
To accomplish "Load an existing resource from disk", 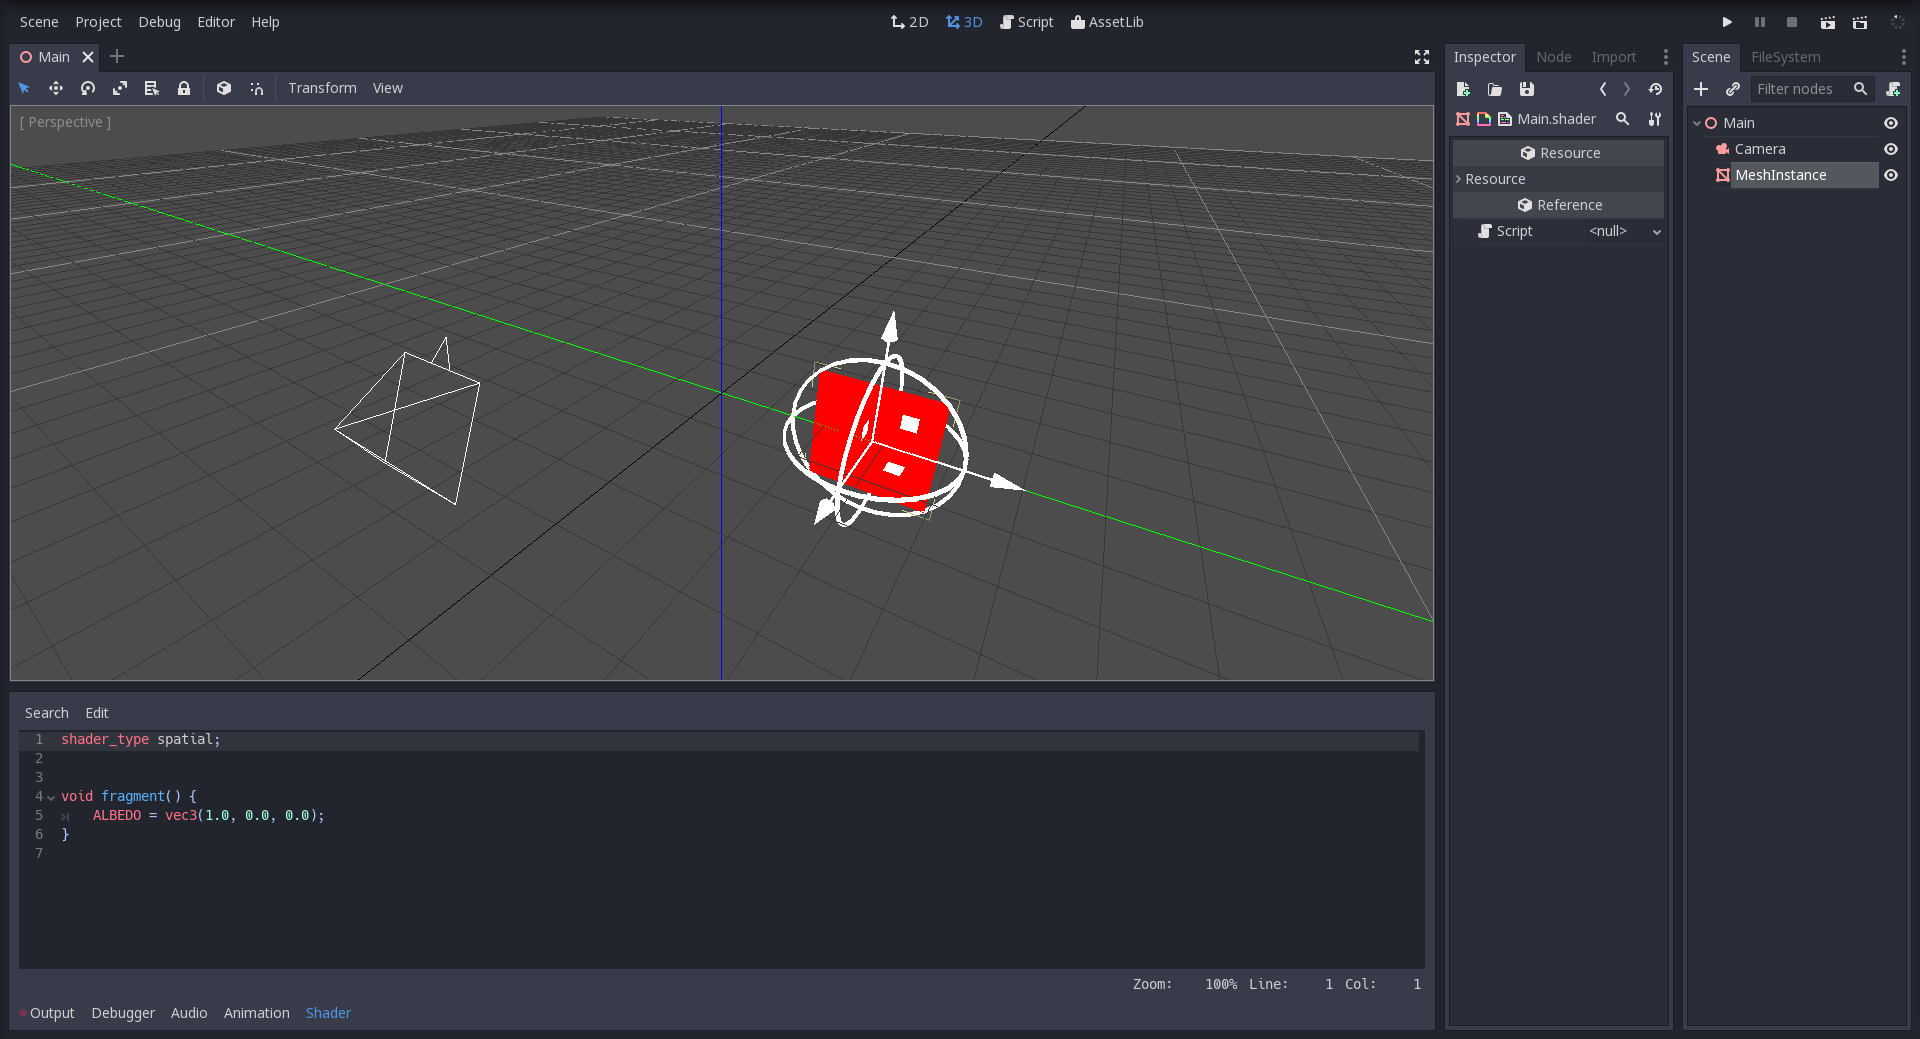I will 1495,89.
